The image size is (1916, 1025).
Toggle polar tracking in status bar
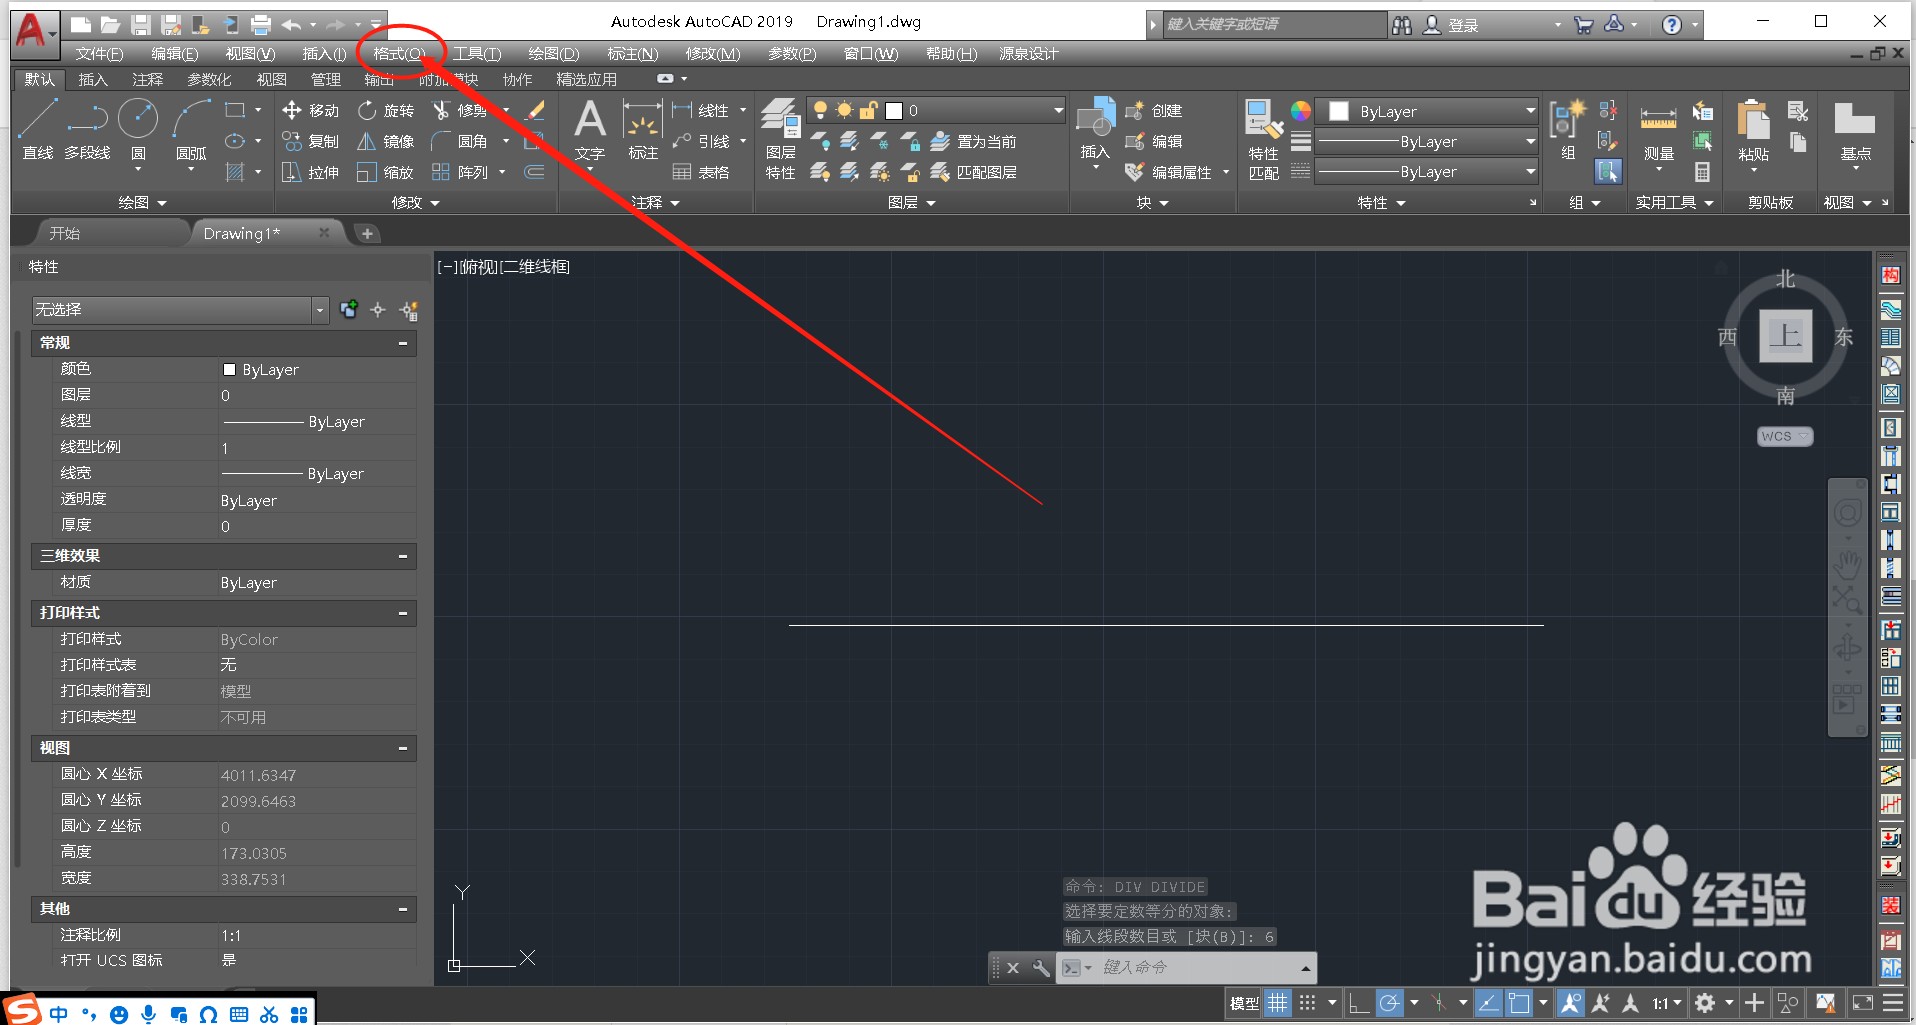pos(1389,1003)
